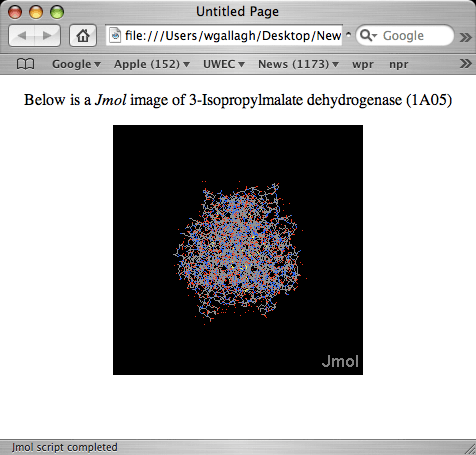Open the News (1173) dropdown
This screenshot has width=476, height=455.
pyautogui.click(x=298, y=64)
